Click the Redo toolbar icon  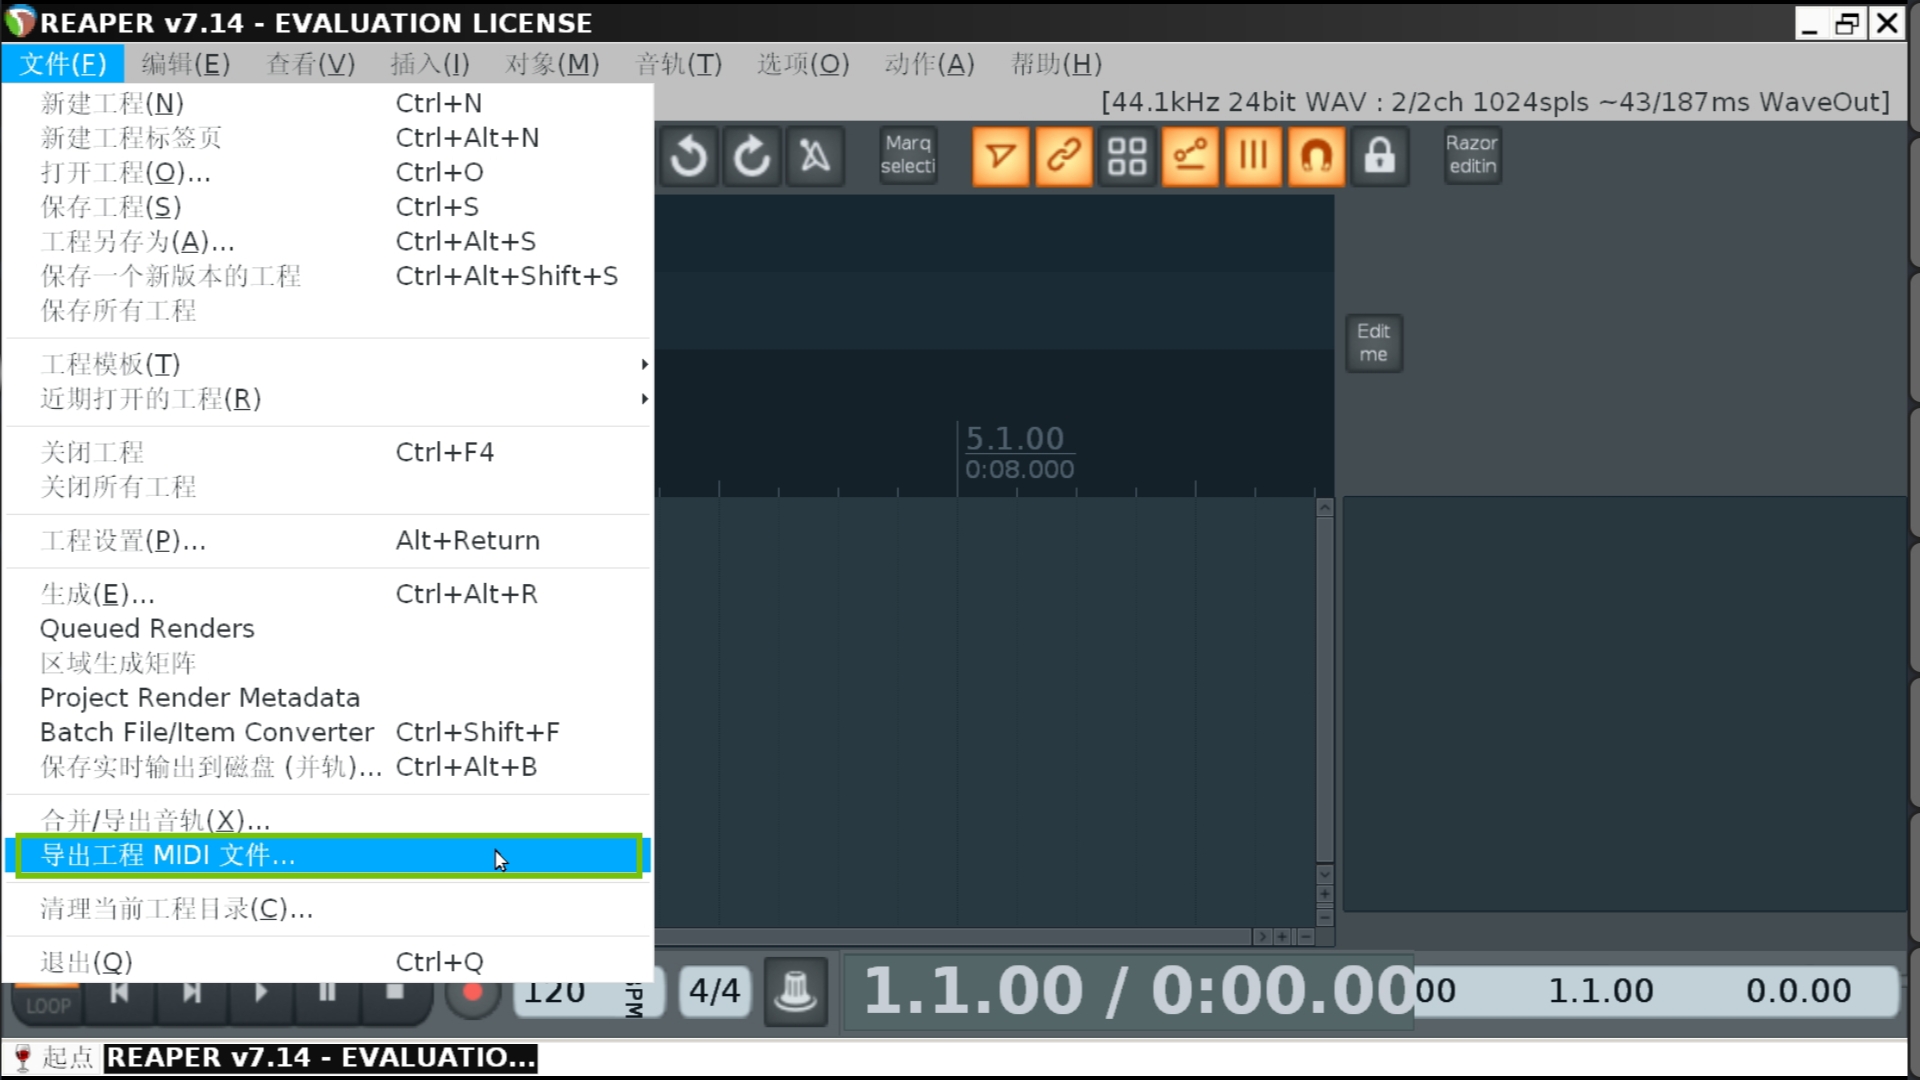pyautogui.click(x=751, y=157)
